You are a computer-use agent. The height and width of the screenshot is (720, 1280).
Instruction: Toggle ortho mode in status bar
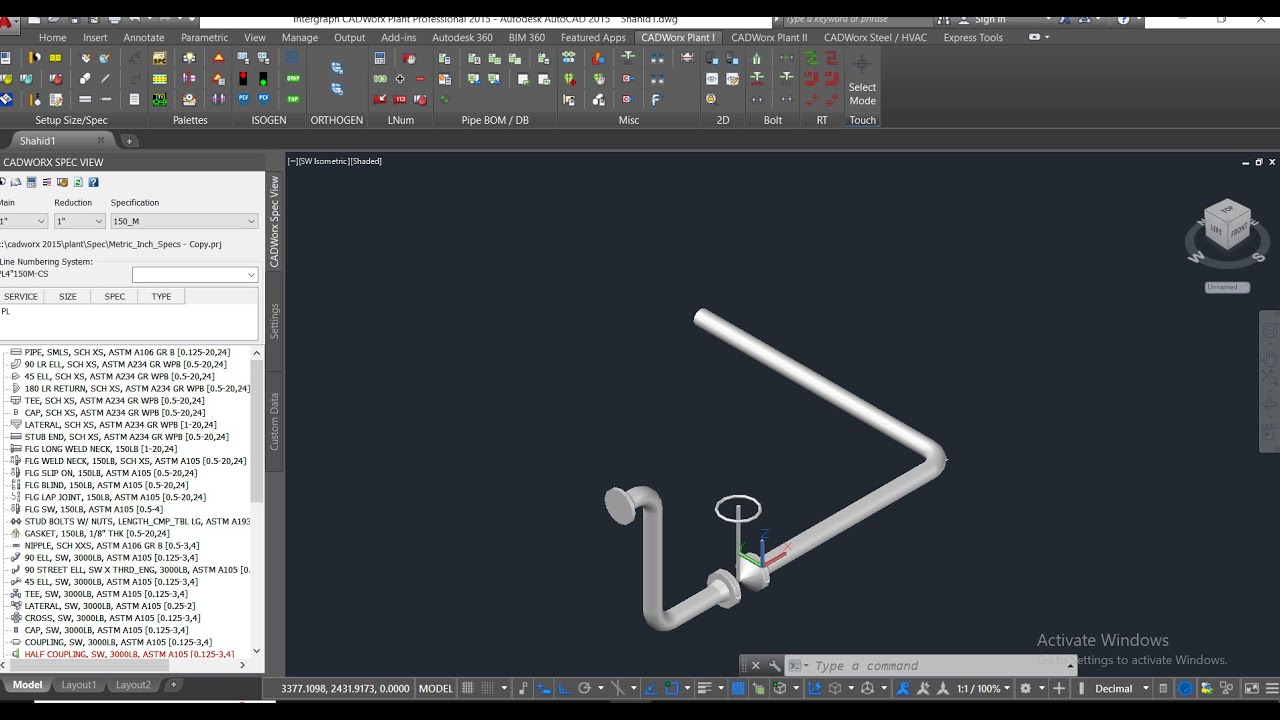(x=565, y=688)
